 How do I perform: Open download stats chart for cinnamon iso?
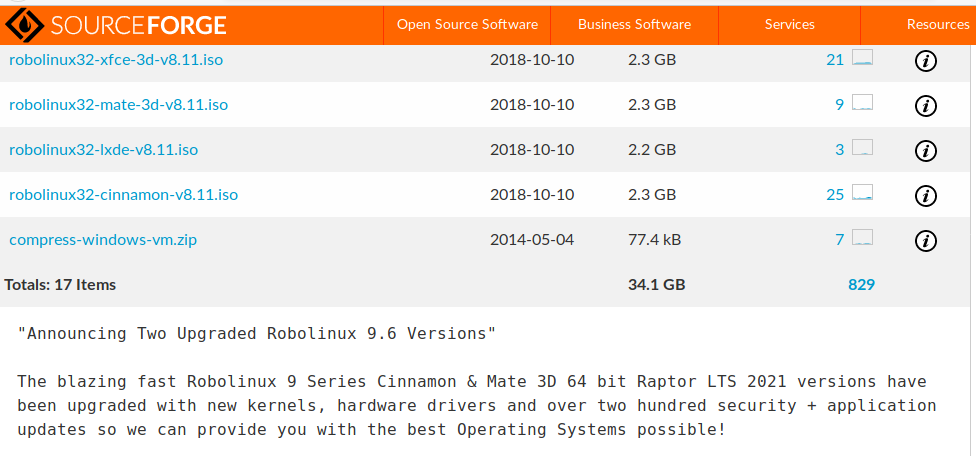click(x=862, y=192)
